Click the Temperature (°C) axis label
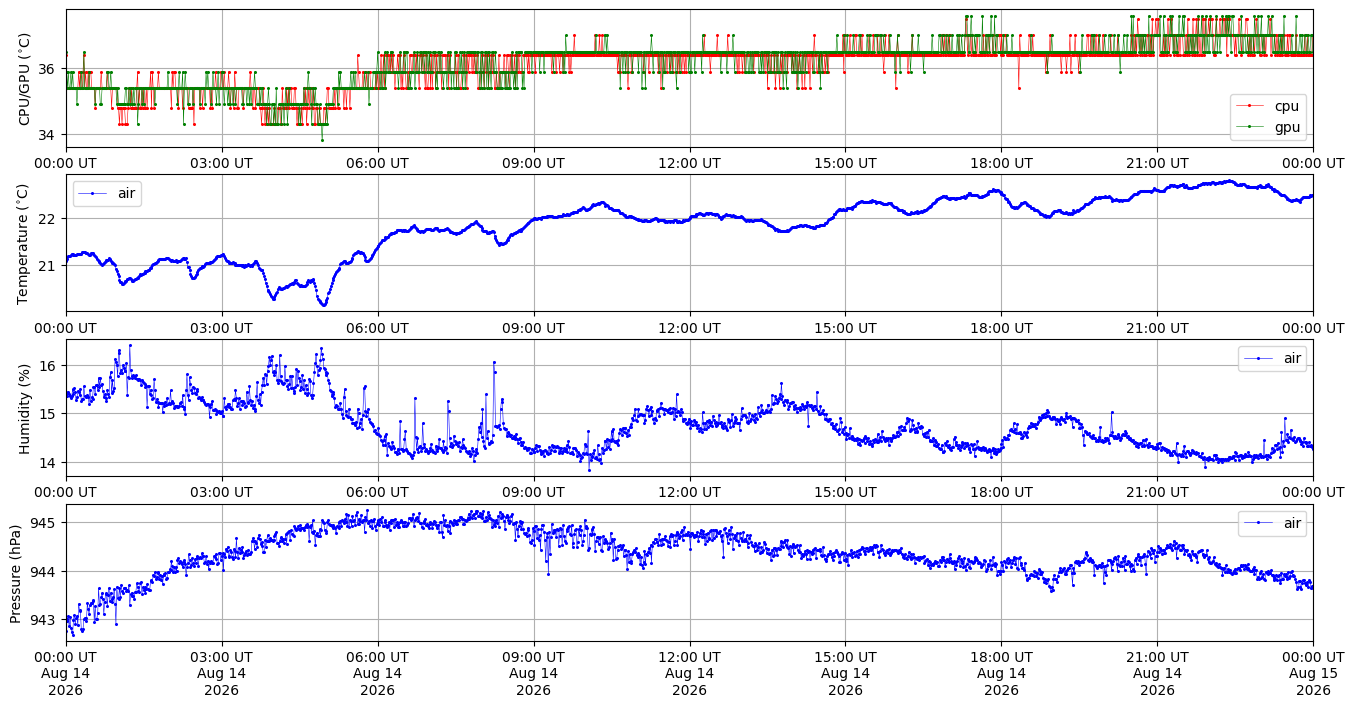This screenshot has height=707, width=1354. (25, 243)
